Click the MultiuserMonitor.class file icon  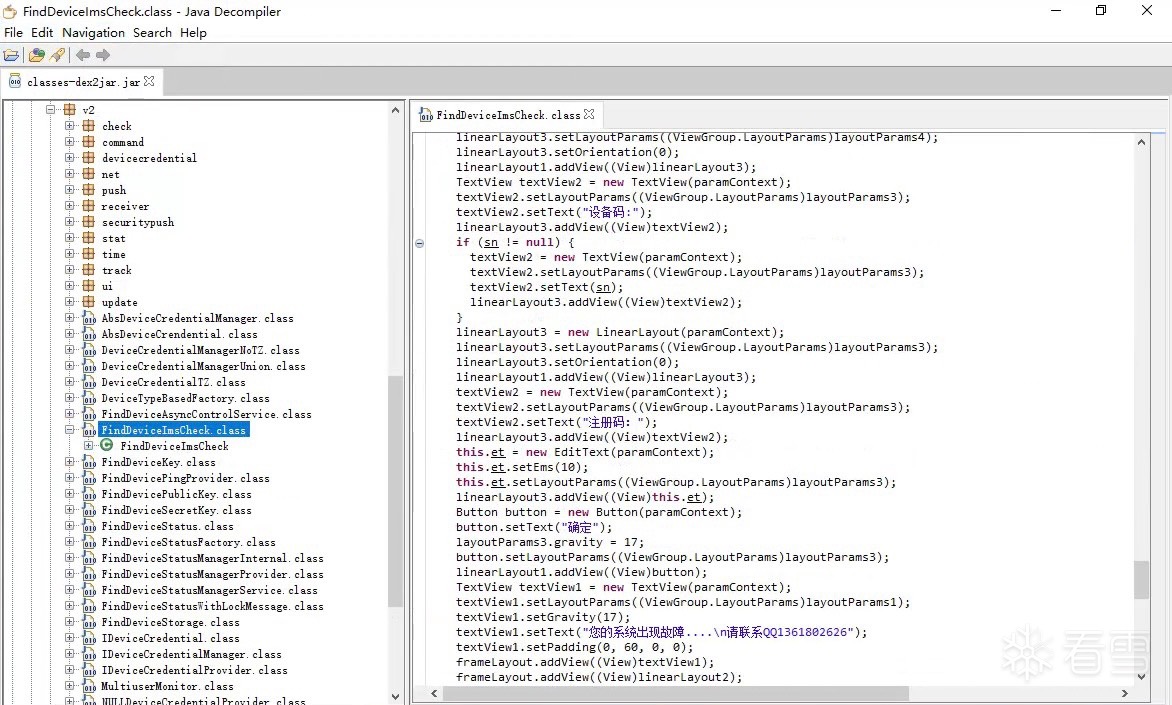click(89, 686)
